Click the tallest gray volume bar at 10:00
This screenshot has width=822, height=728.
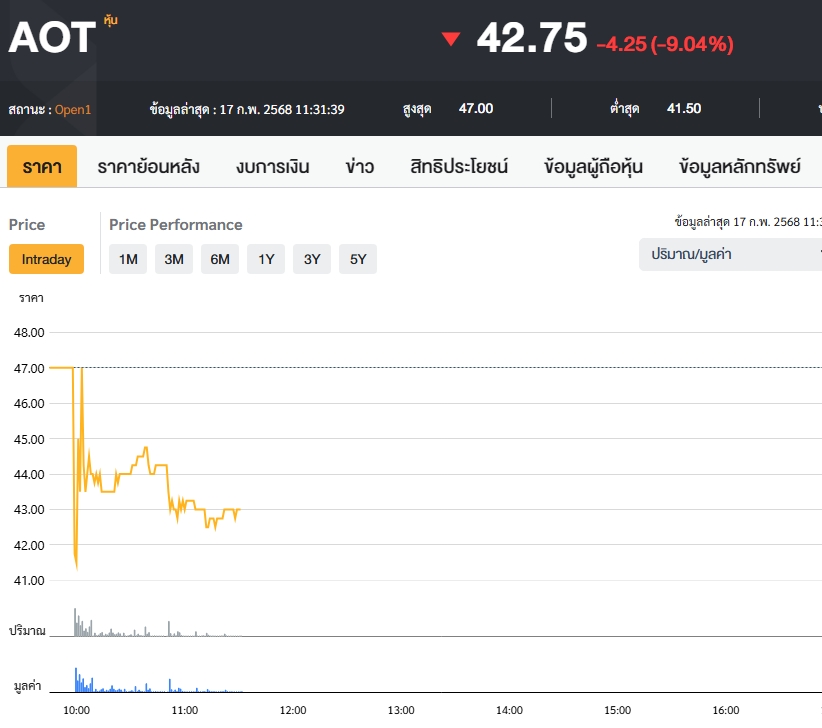75,622
